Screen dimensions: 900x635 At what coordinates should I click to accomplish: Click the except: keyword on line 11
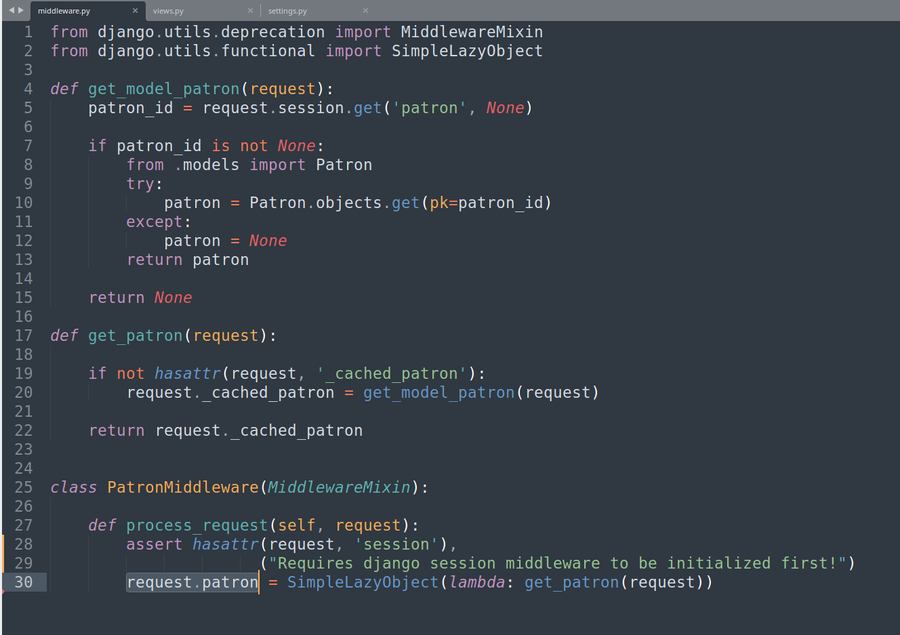159,222
